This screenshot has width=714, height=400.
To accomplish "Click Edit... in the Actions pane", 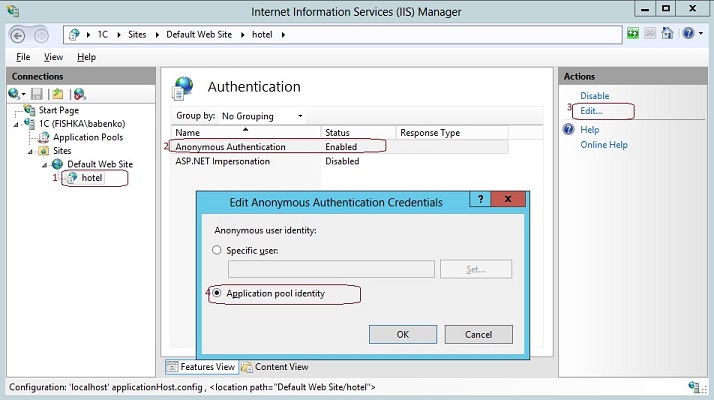I will (591, 111).
